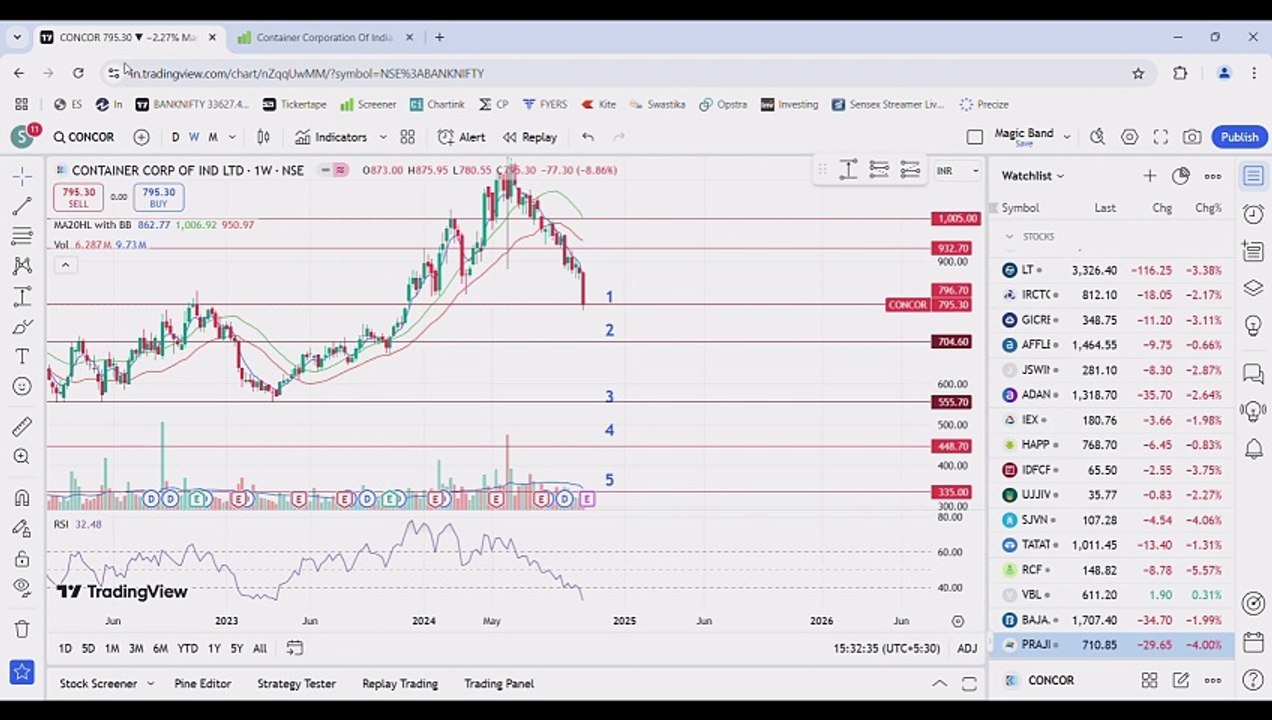The height and width of the screenshot is (720, 1272).
Task: Toggle fullscreen mode
Action: (x=1160, y=137)
